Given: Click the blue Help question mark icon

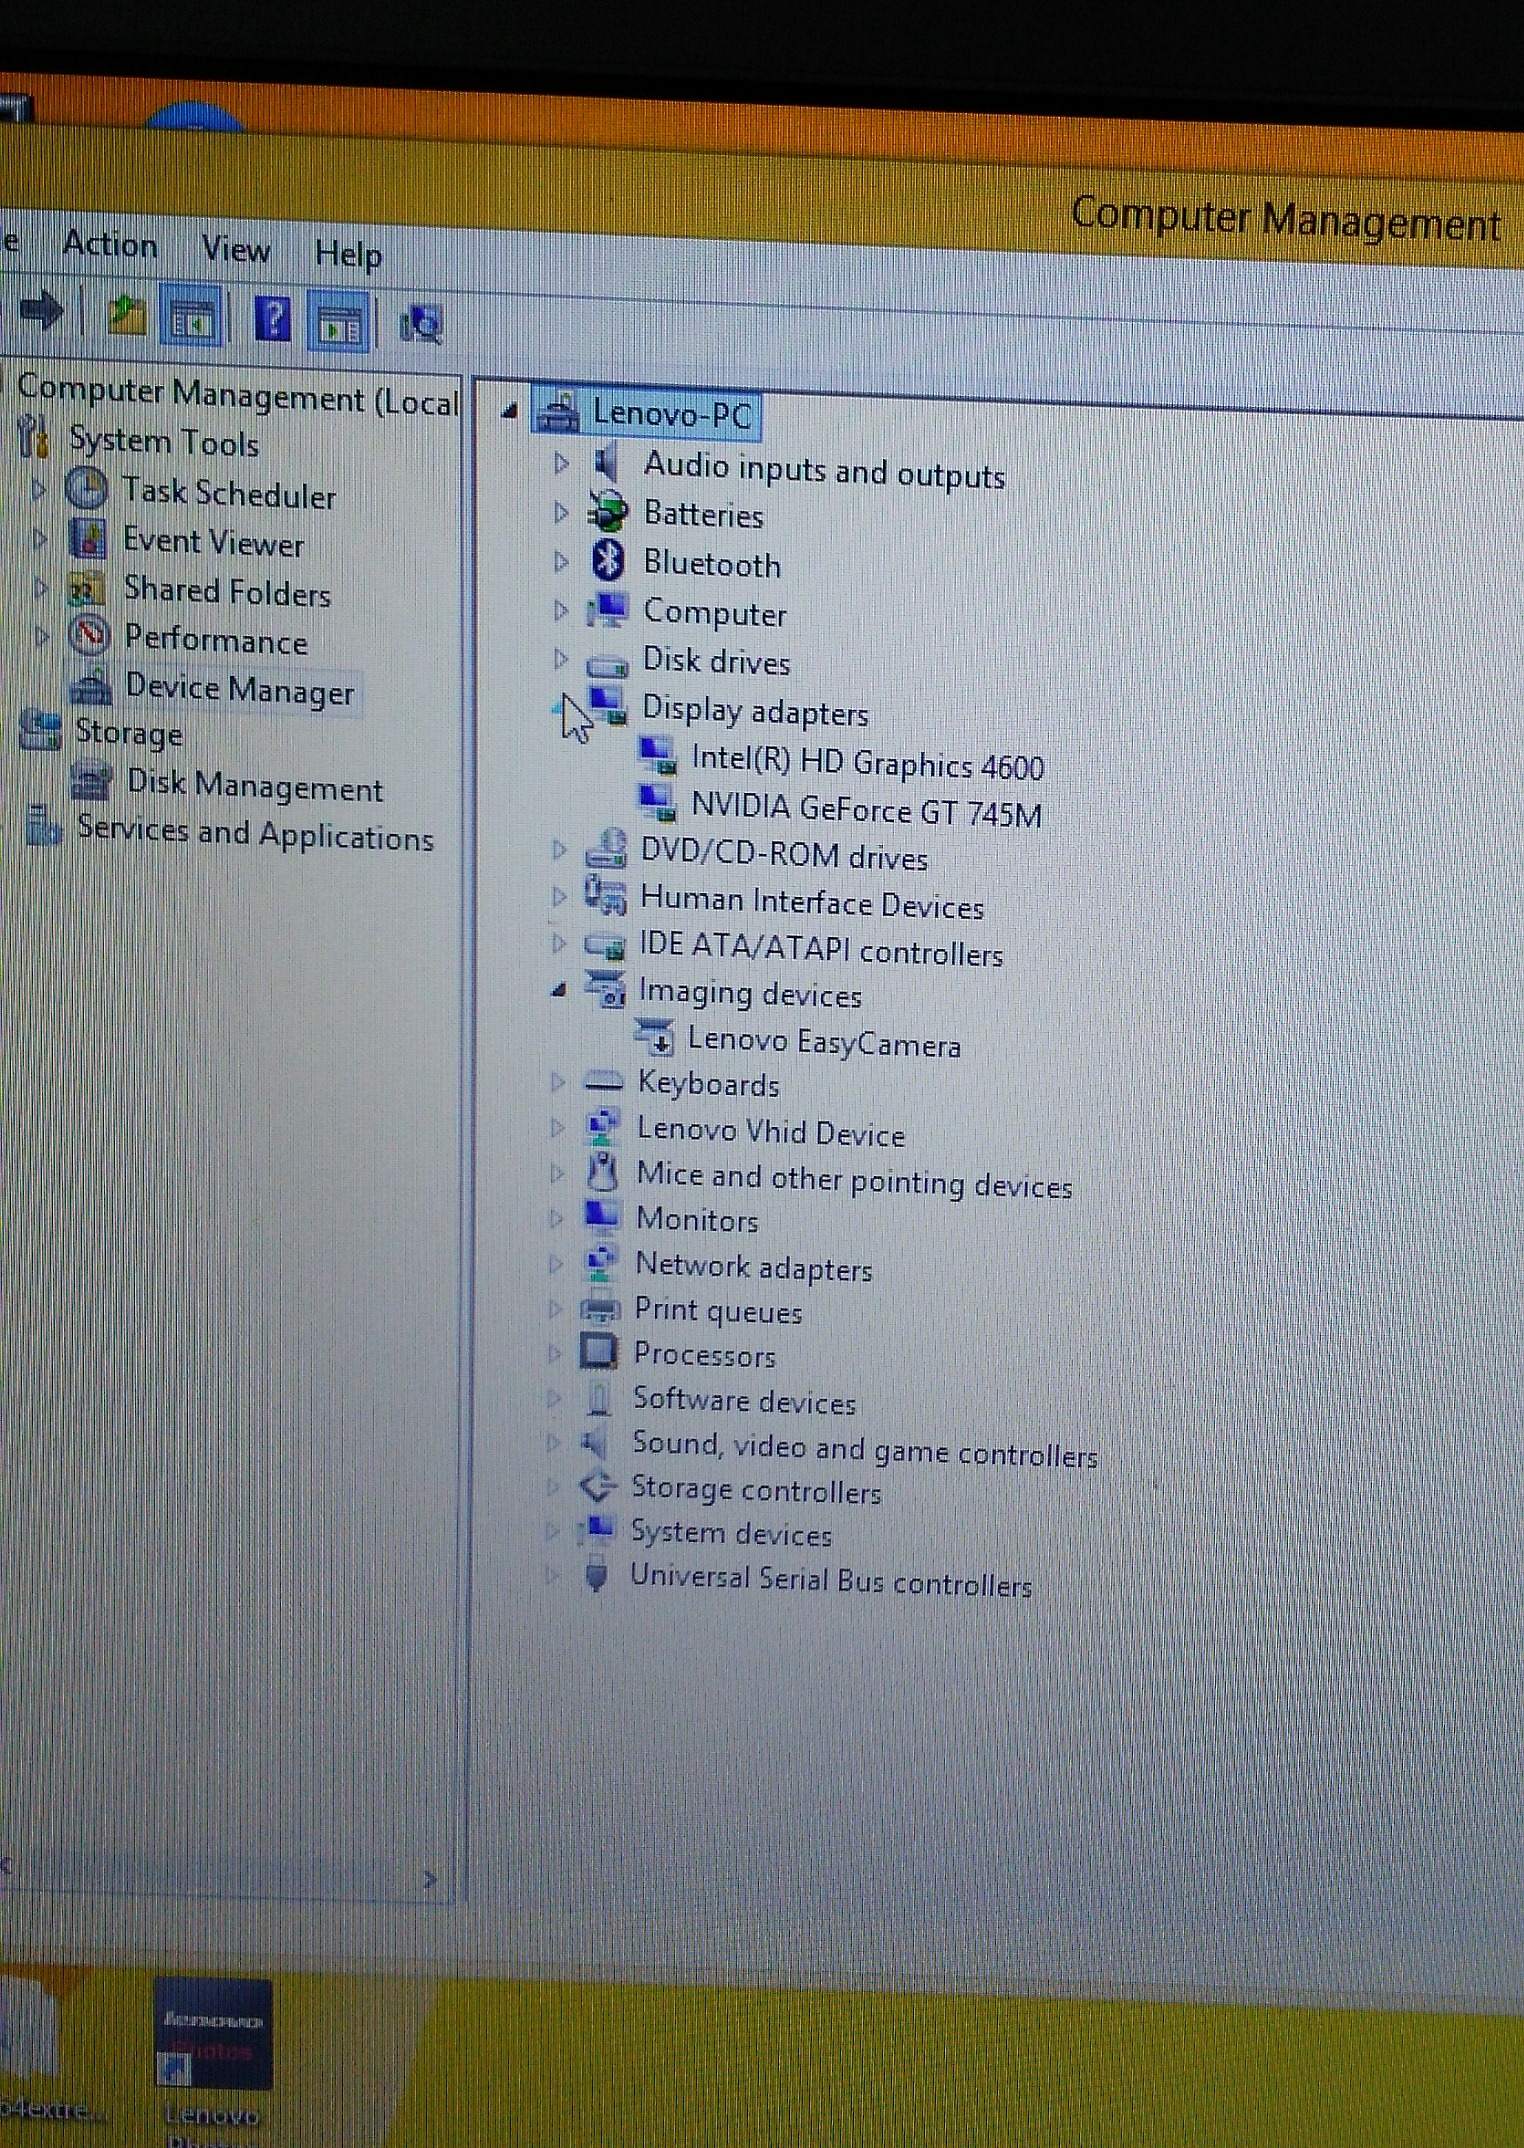Looking at the screenshot, I should (272, 321).
